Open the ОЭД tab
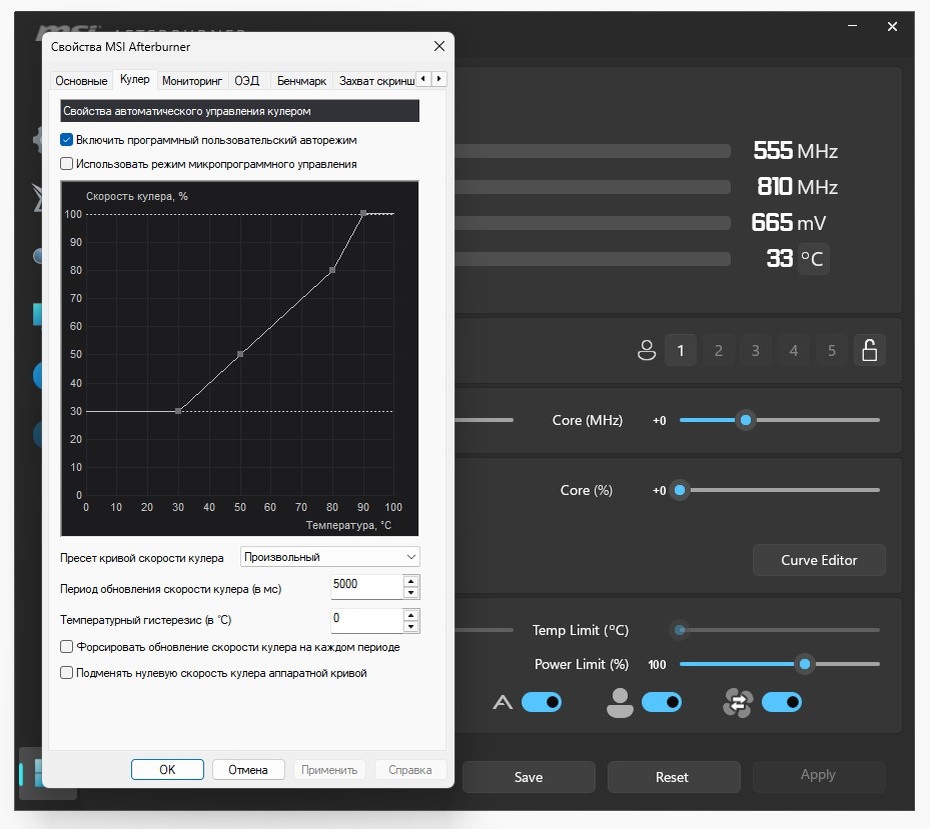This screenshot has height=829, width=930. tap(247, 81)
